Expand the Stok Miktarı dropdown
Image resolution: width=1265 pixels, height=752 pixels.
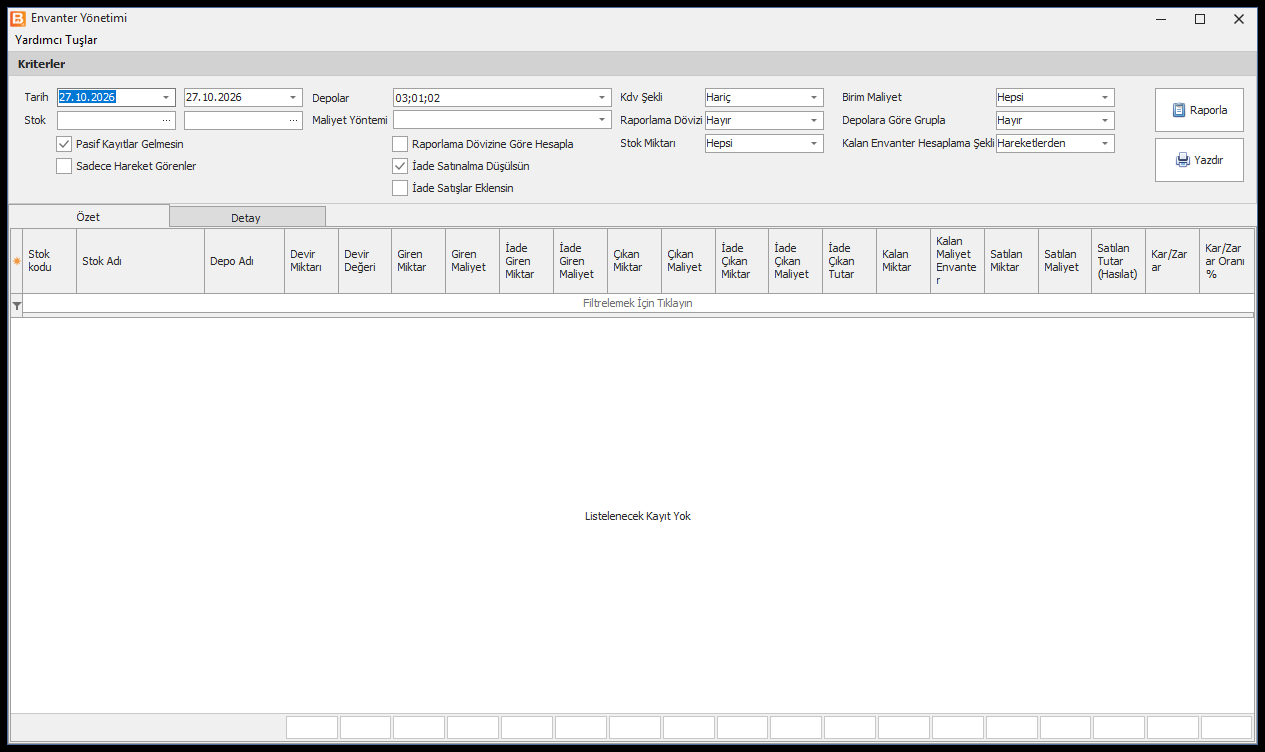click(x=814, y=143)
